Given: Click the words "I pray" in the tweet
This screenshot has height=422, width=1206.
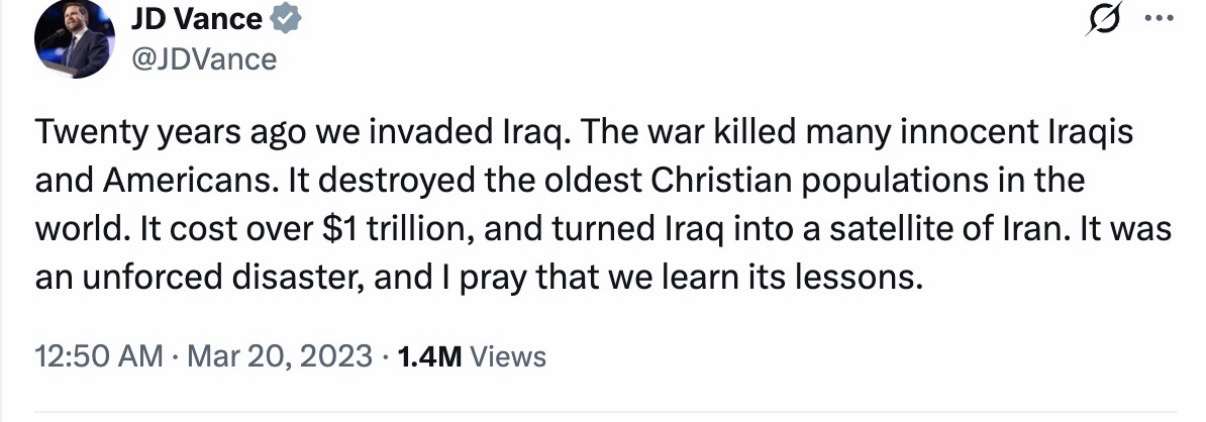Looking at the screenshot, I should tap(485, 277).
